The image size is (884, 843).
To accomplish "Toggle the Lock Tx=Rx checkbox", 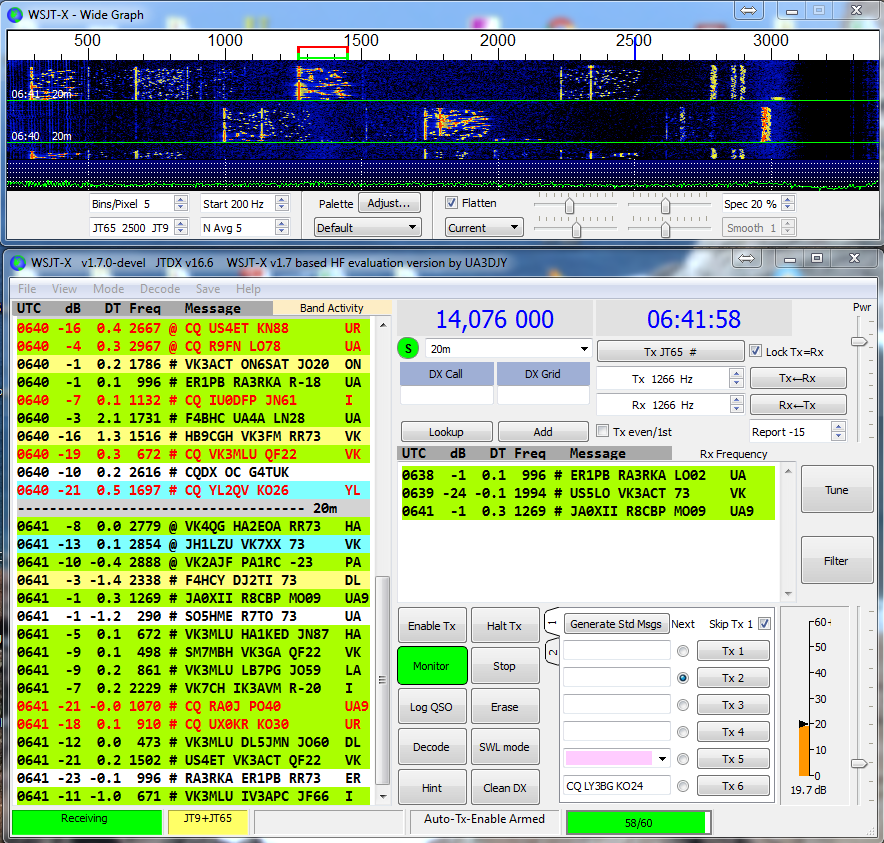I will click(755, 351).
